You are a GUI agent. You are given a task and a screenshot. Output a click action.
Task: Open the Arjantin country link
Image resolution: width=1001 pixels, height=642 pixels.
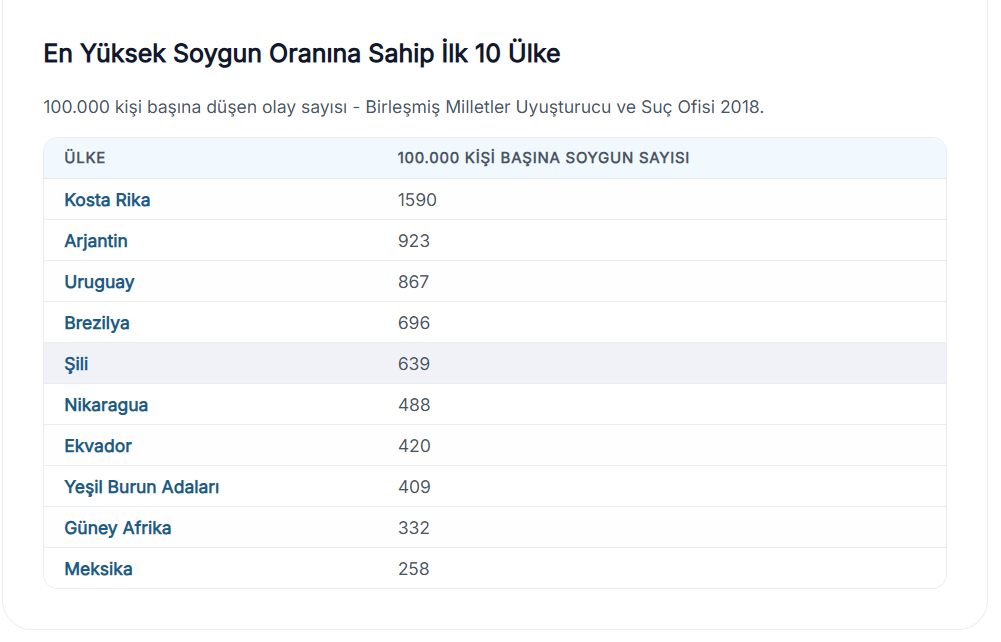(x=96, y=241)
